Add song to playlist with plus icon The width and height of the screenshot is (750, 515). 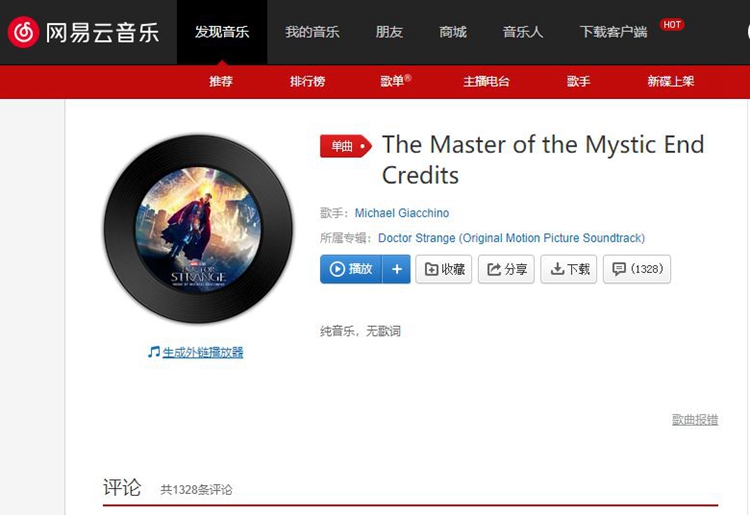click(x=397, y=269)
